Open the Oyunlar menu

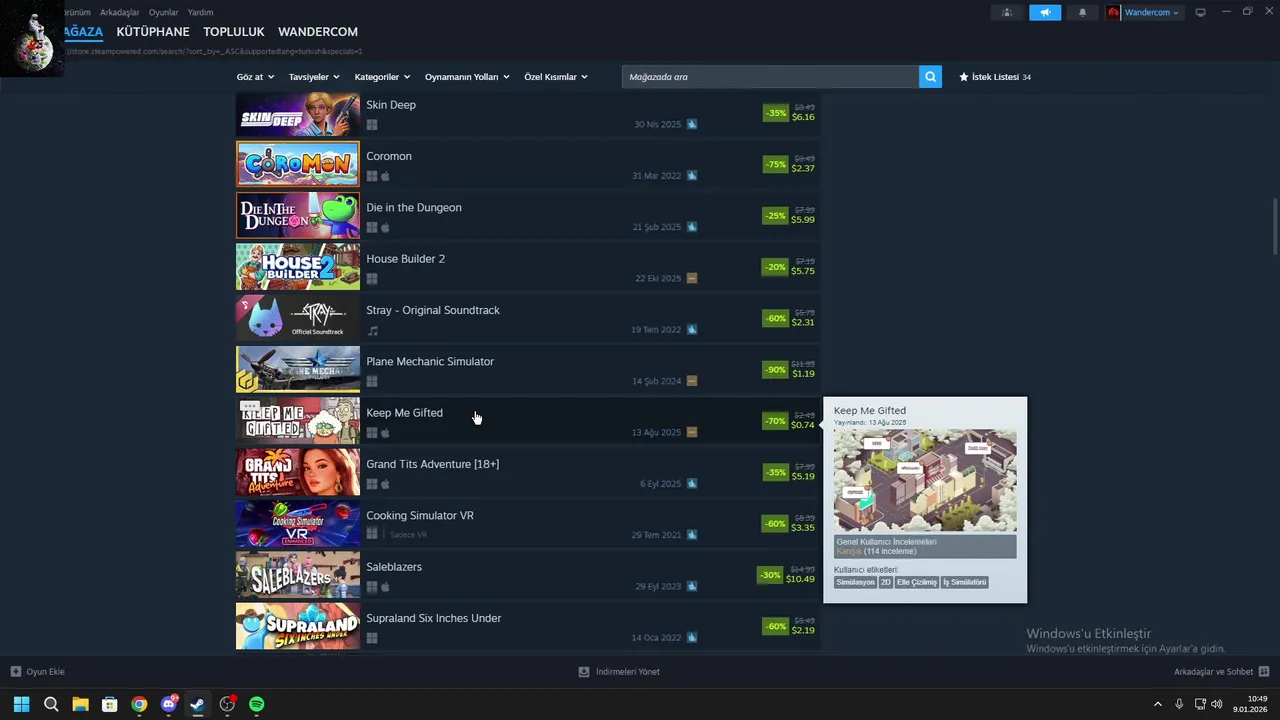[x=164, y=12]
